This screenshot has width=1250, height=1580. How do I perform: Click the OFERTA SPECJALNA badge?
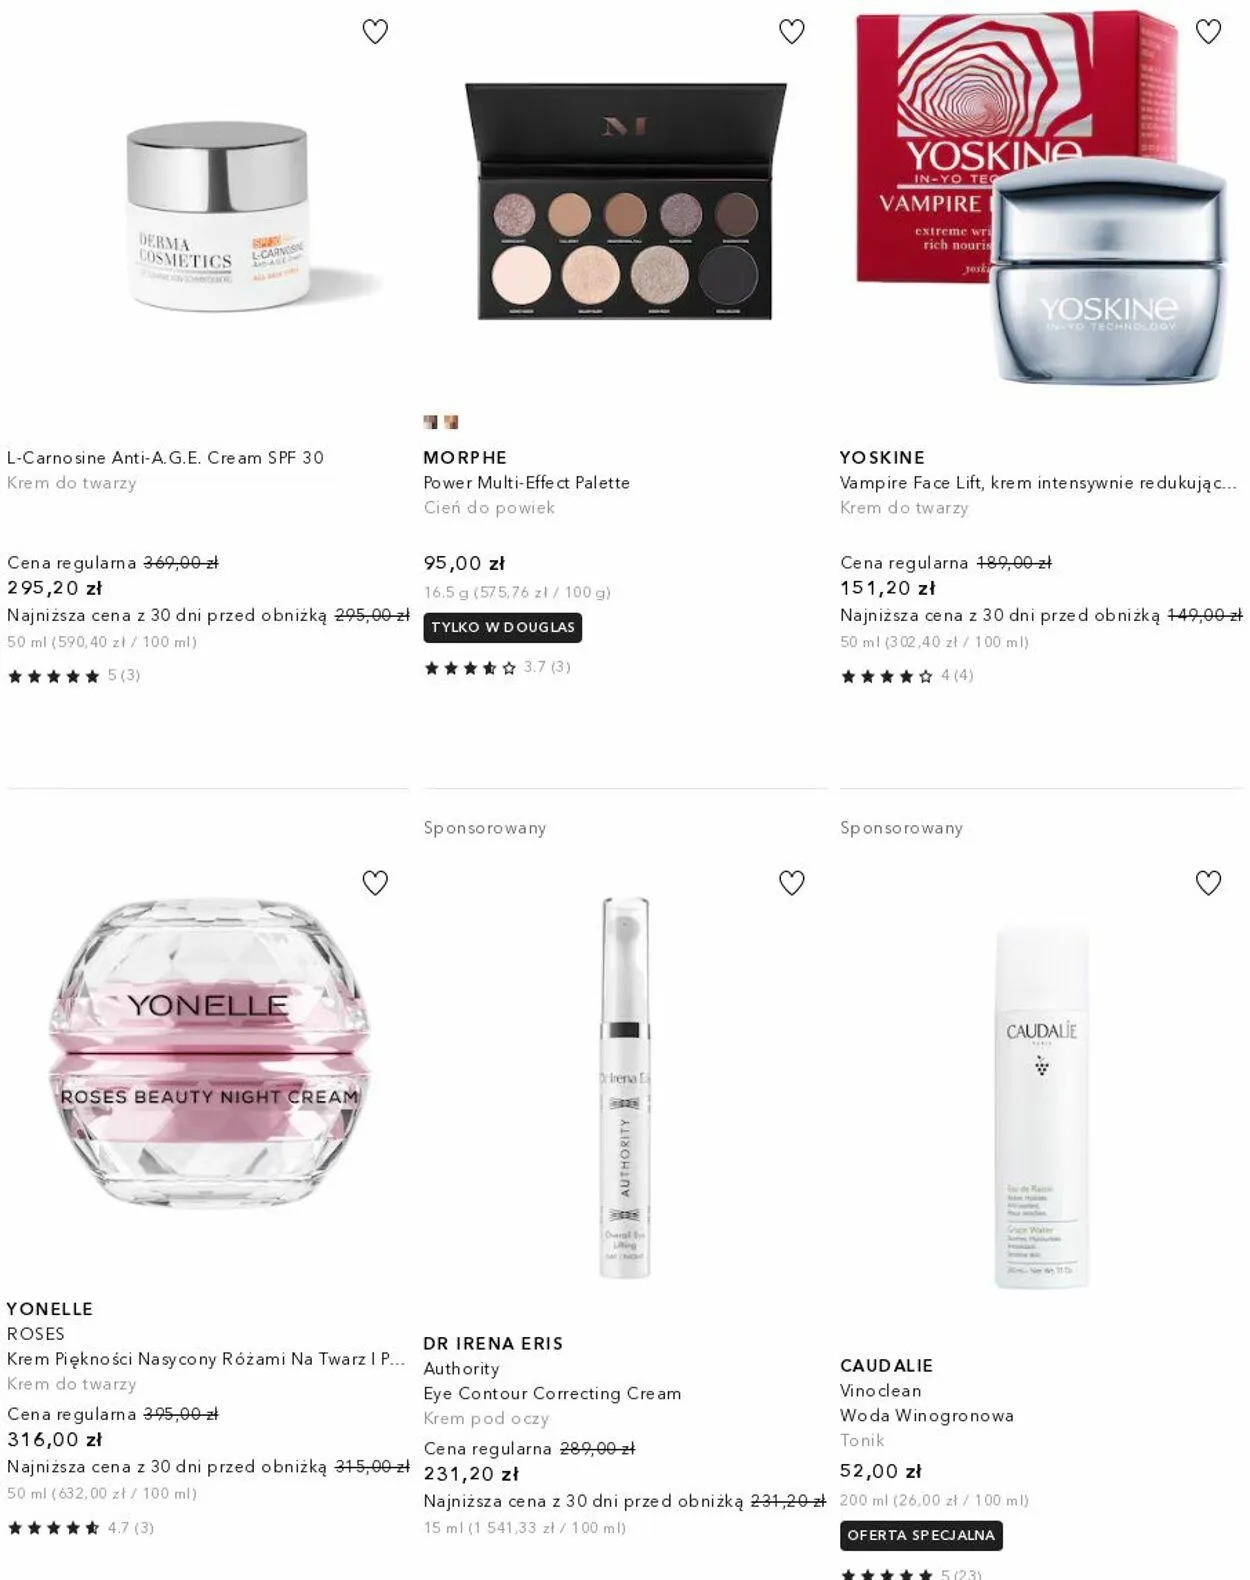point(921,1535)
